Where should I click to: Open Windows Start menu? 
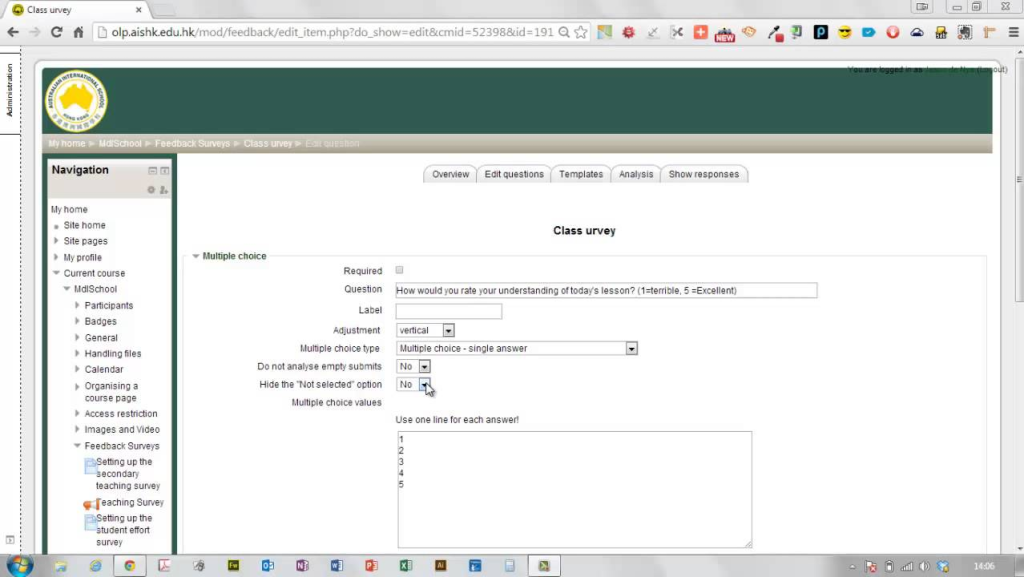[x=20, y=565]
